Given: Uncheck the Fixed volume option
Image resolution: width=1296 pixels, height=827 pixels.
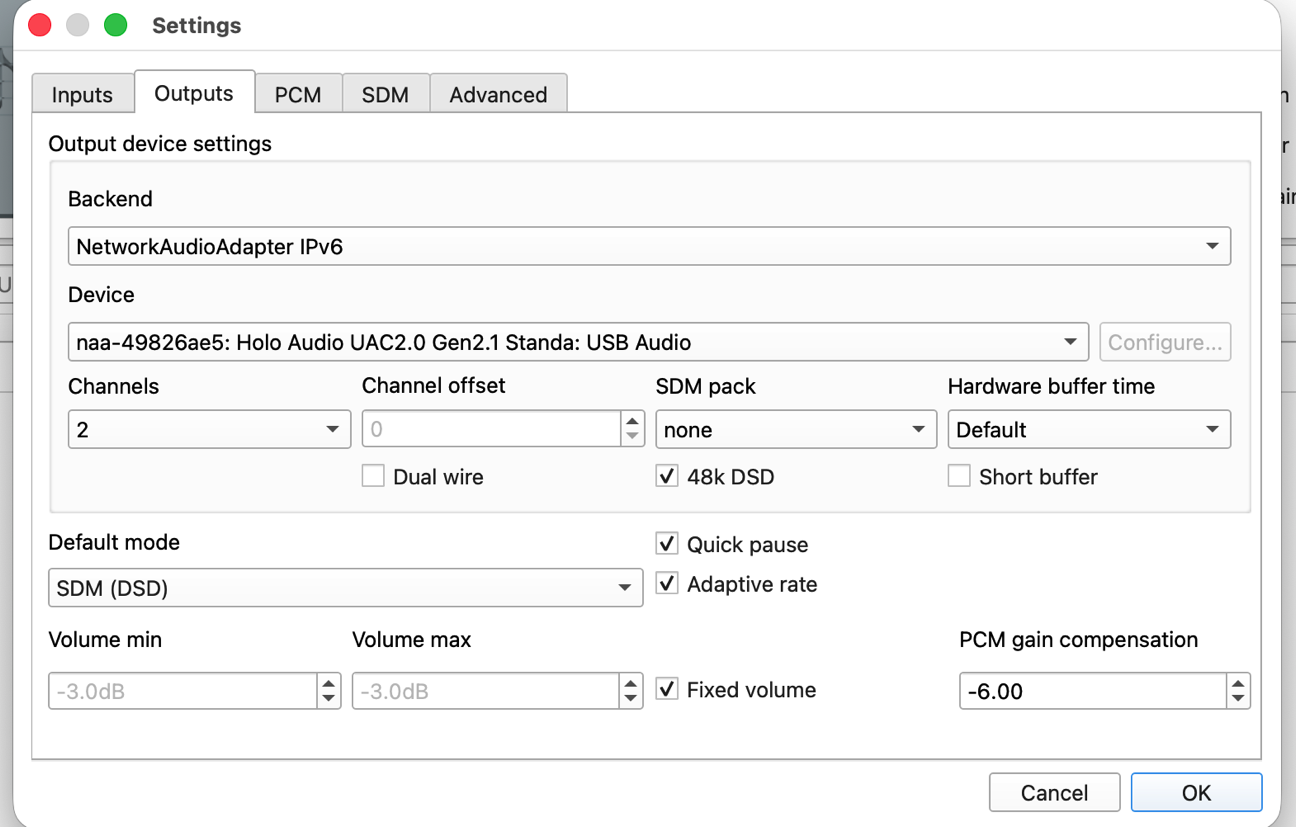Looking at the screenshot, I should [x=667, y=690].
